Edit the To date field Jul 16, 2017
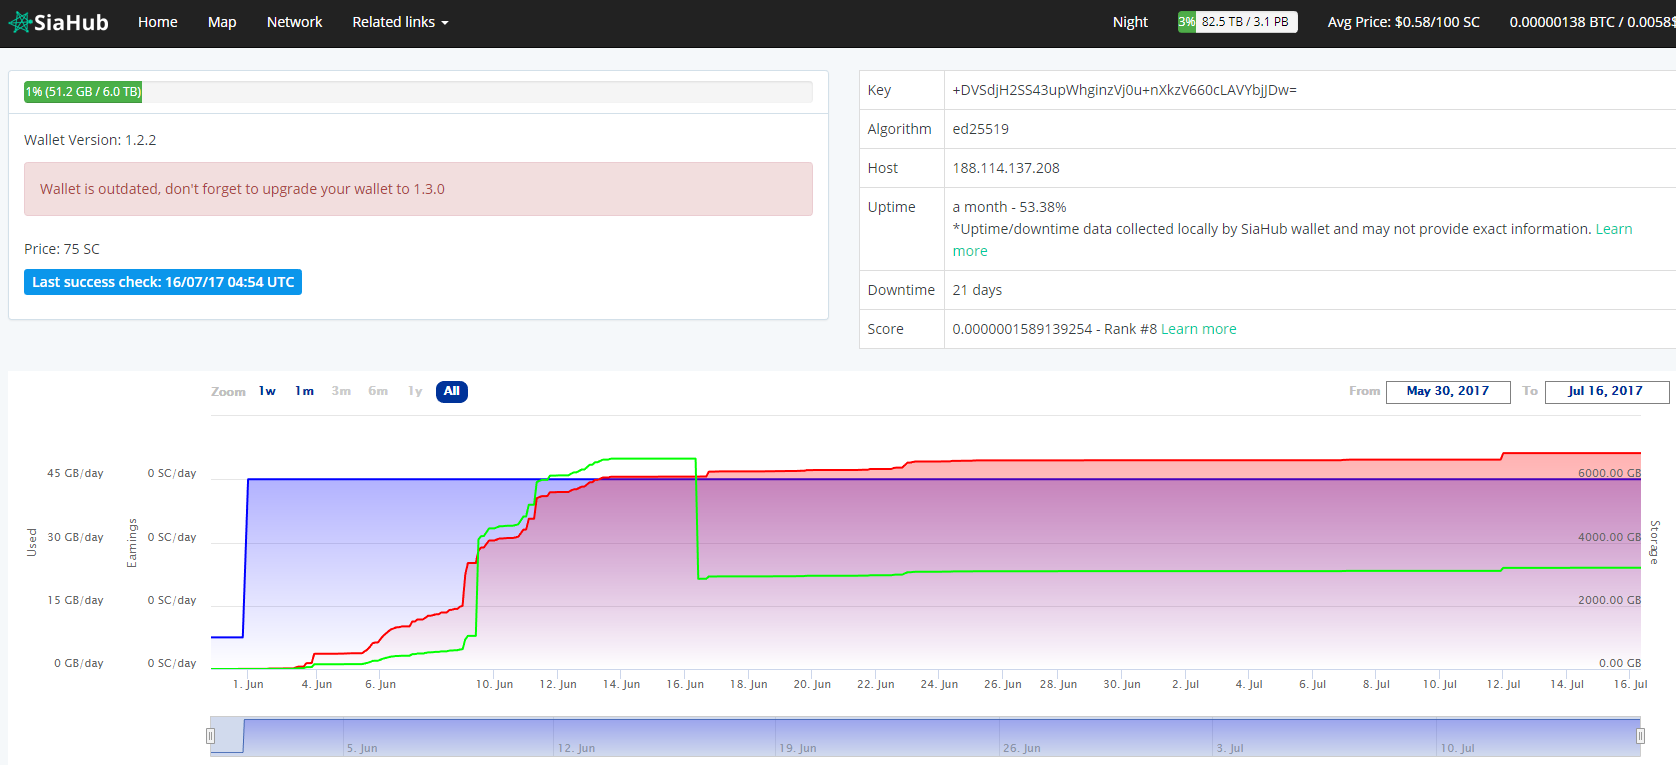Image resolution: width=1676 pixels, height=765 pixels. pos(1606,391)
